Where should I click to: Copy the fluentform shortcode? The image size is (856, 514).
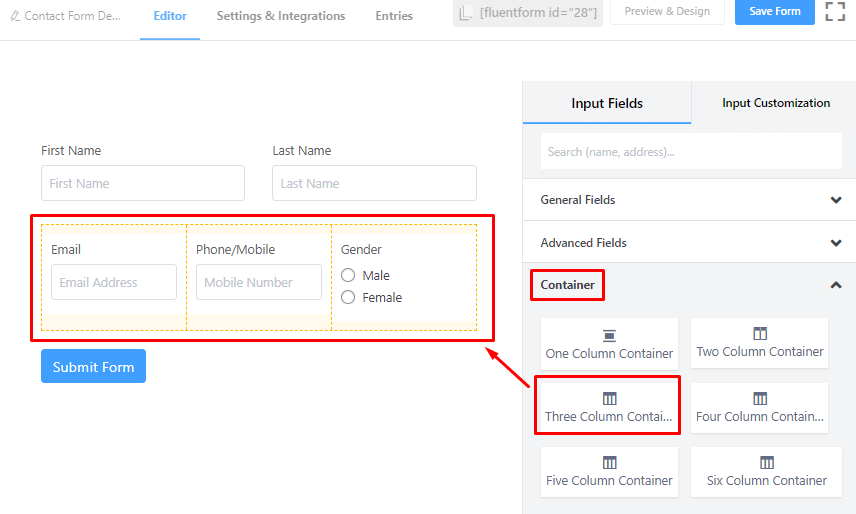[528, 12]
